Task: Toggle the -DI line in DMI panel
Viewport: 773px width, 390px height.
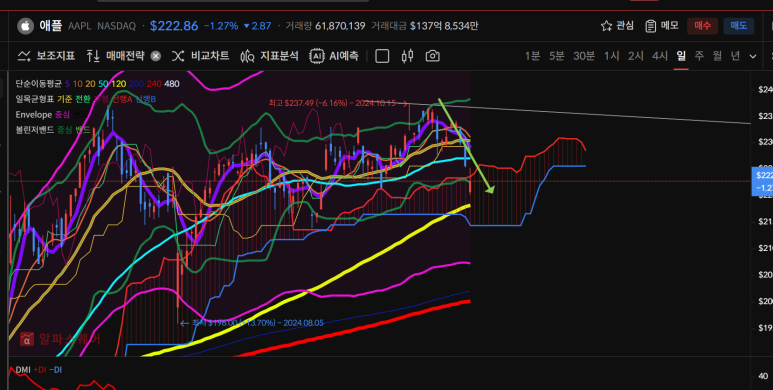Action: [55, 369]
